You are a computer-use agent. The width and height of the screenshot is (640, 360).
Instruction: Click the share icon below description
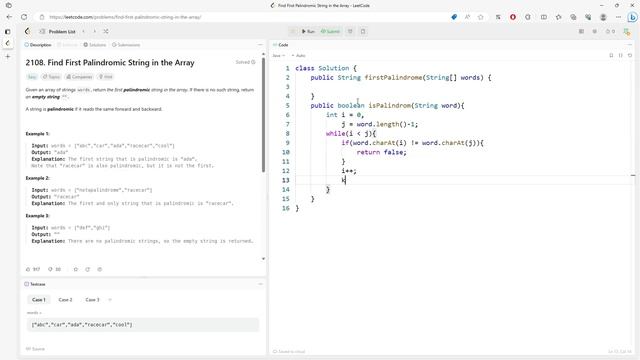point(87,269)
